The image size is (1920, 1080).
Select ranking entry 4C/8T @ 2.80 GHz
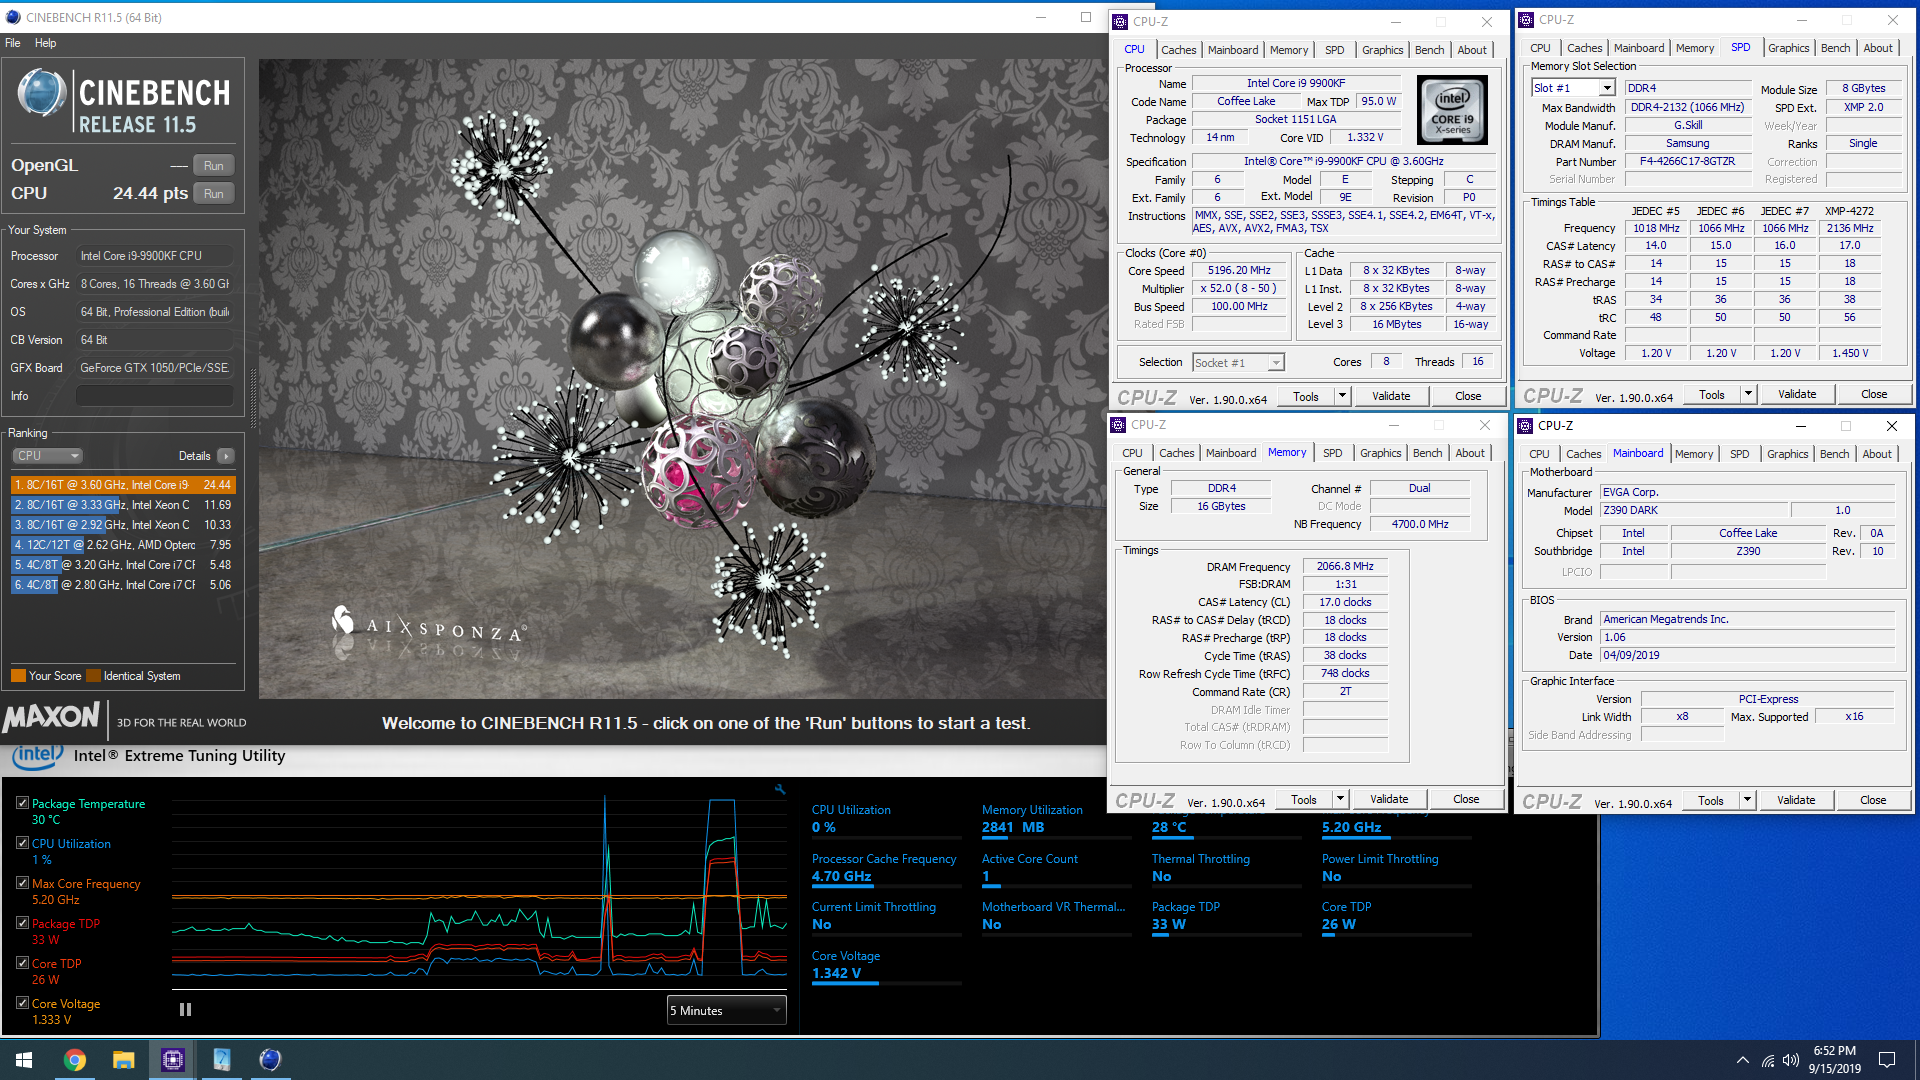(x=123, y=585)
